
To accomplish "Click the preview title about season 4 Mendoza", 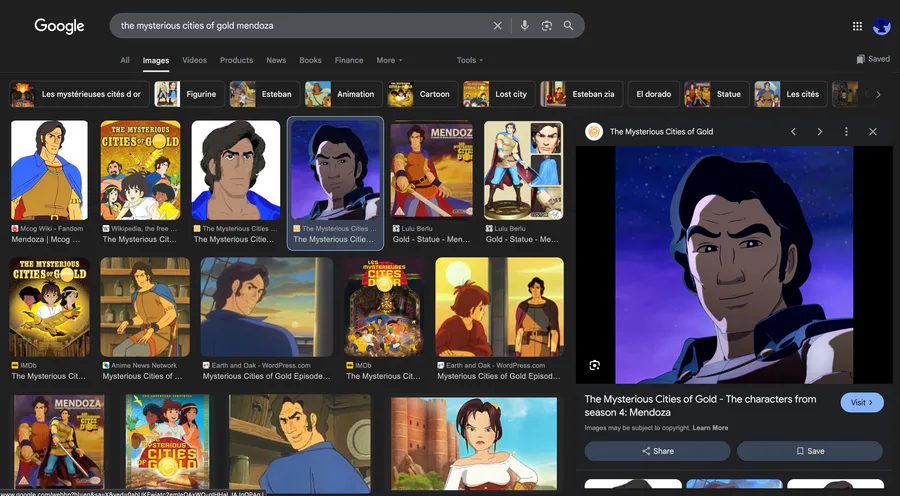I will click(700, 406).
